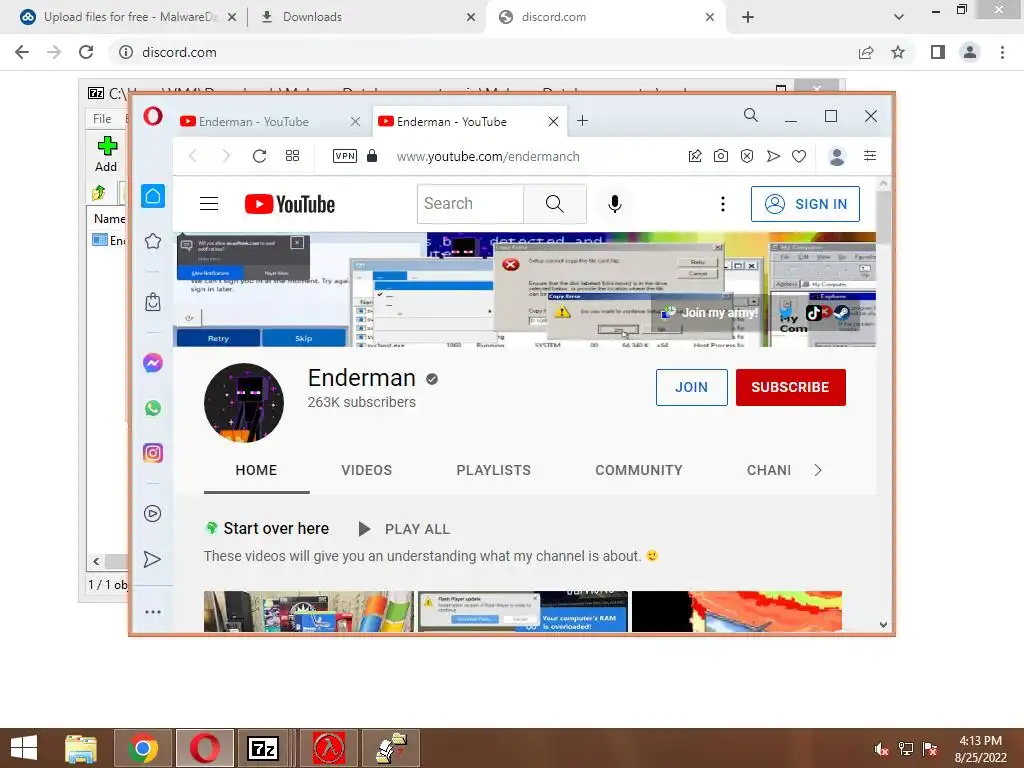Click the Add button in 7-Zip
The width and height of the screenshot is (1024, 768).
pyautogui.click(x=106, y=155)
